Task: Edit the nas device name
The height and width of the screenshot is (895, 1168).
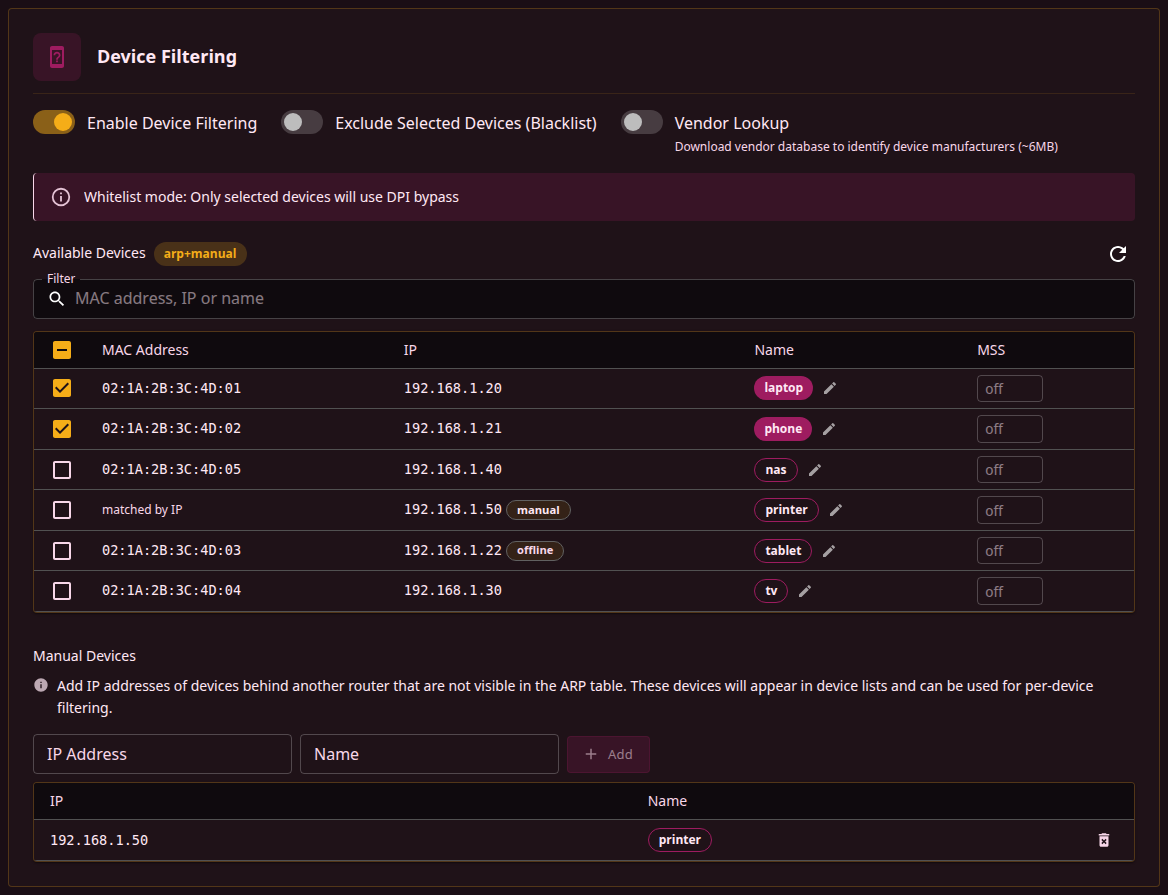Action: tap(815, 470)
